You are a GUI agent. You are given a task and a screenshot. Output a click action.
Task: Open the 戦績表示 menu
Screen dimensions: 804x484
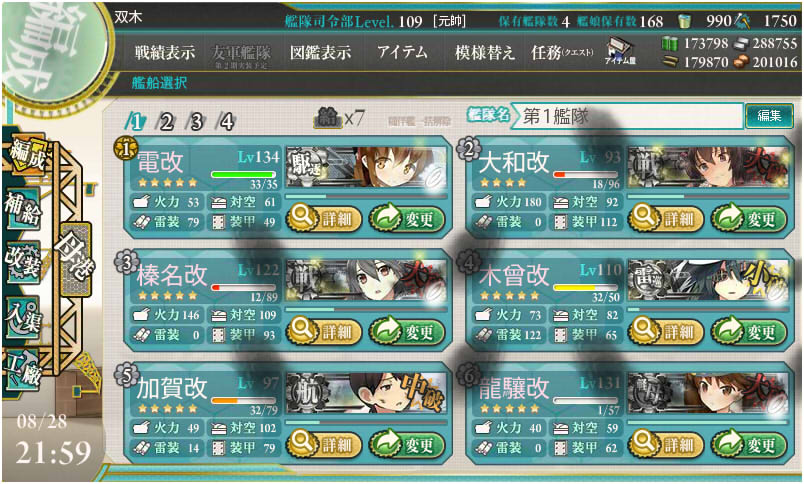[x=165, y=52]
